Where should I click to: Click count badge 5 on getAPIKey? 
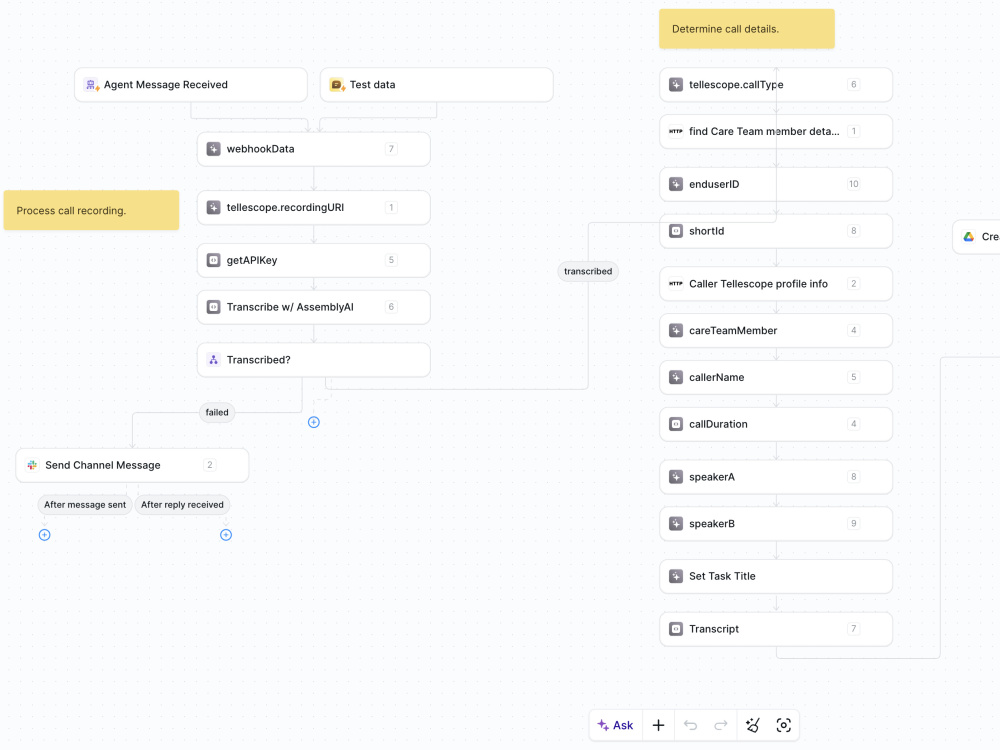391,260
